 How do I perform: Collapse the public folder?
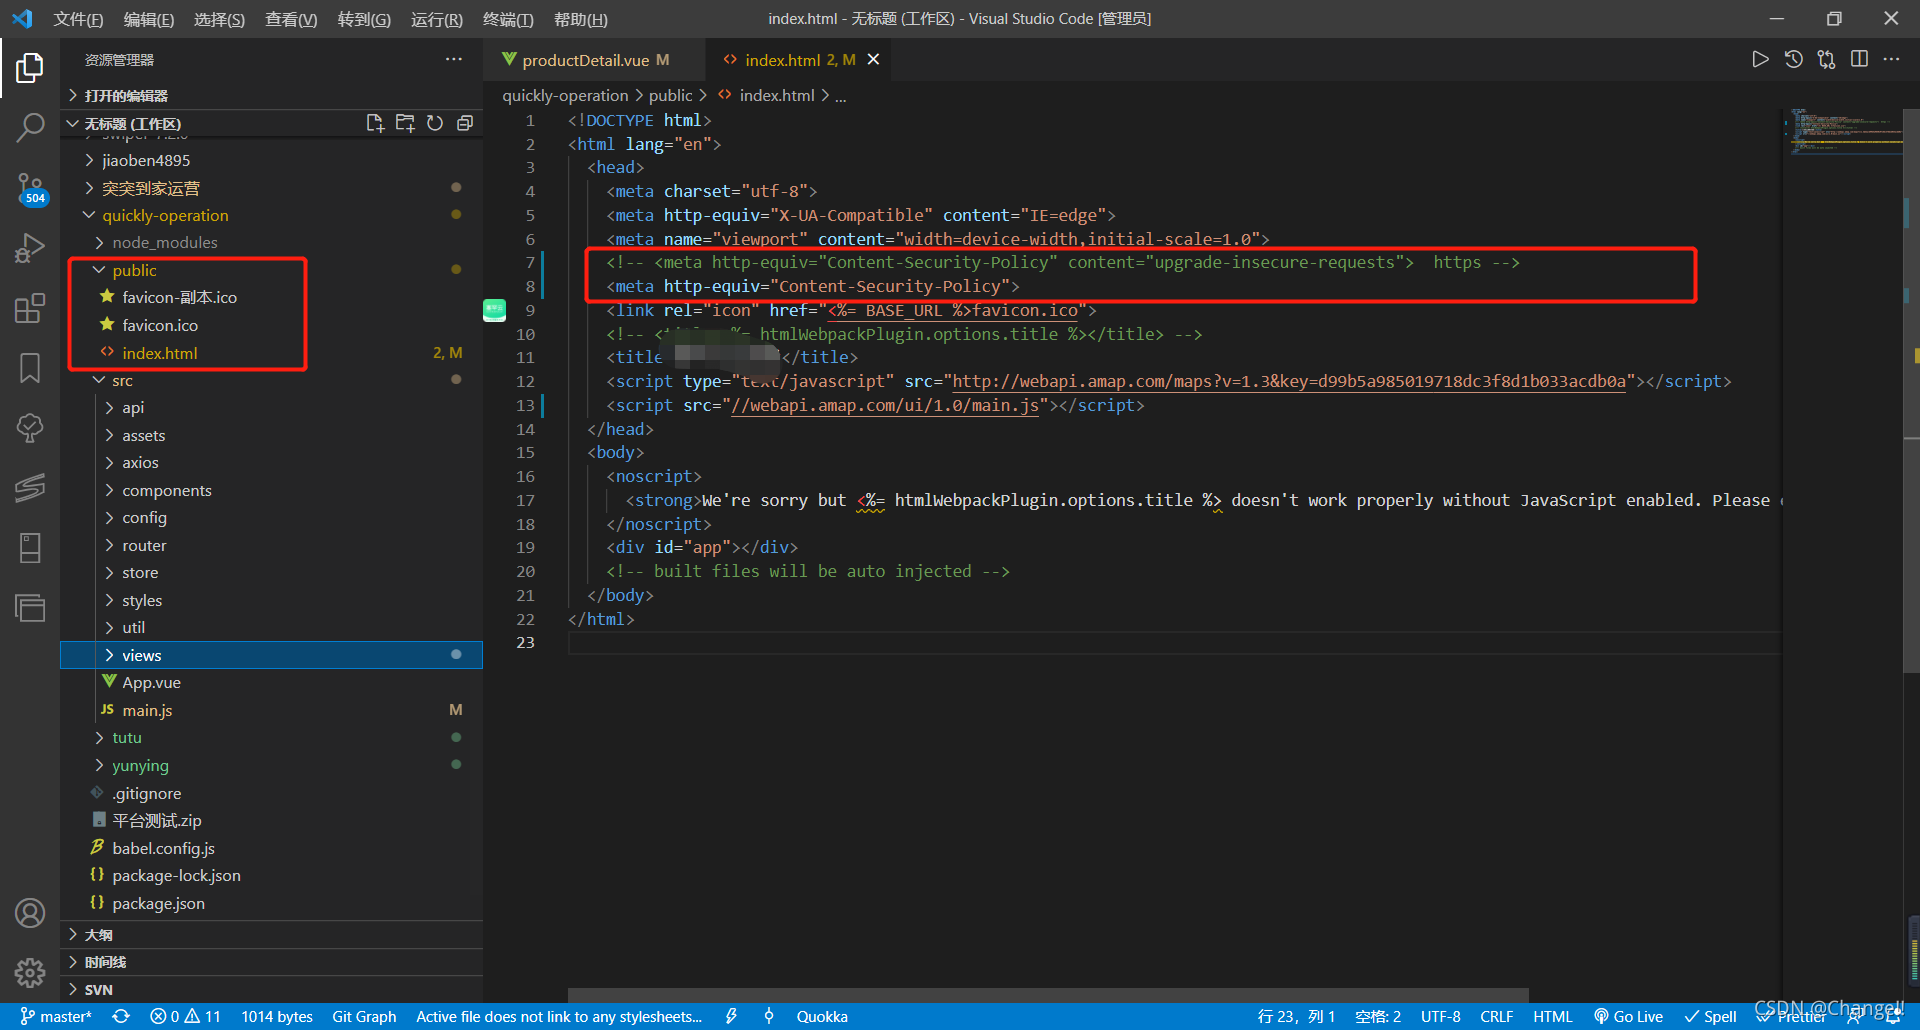(x=271, y=270)
